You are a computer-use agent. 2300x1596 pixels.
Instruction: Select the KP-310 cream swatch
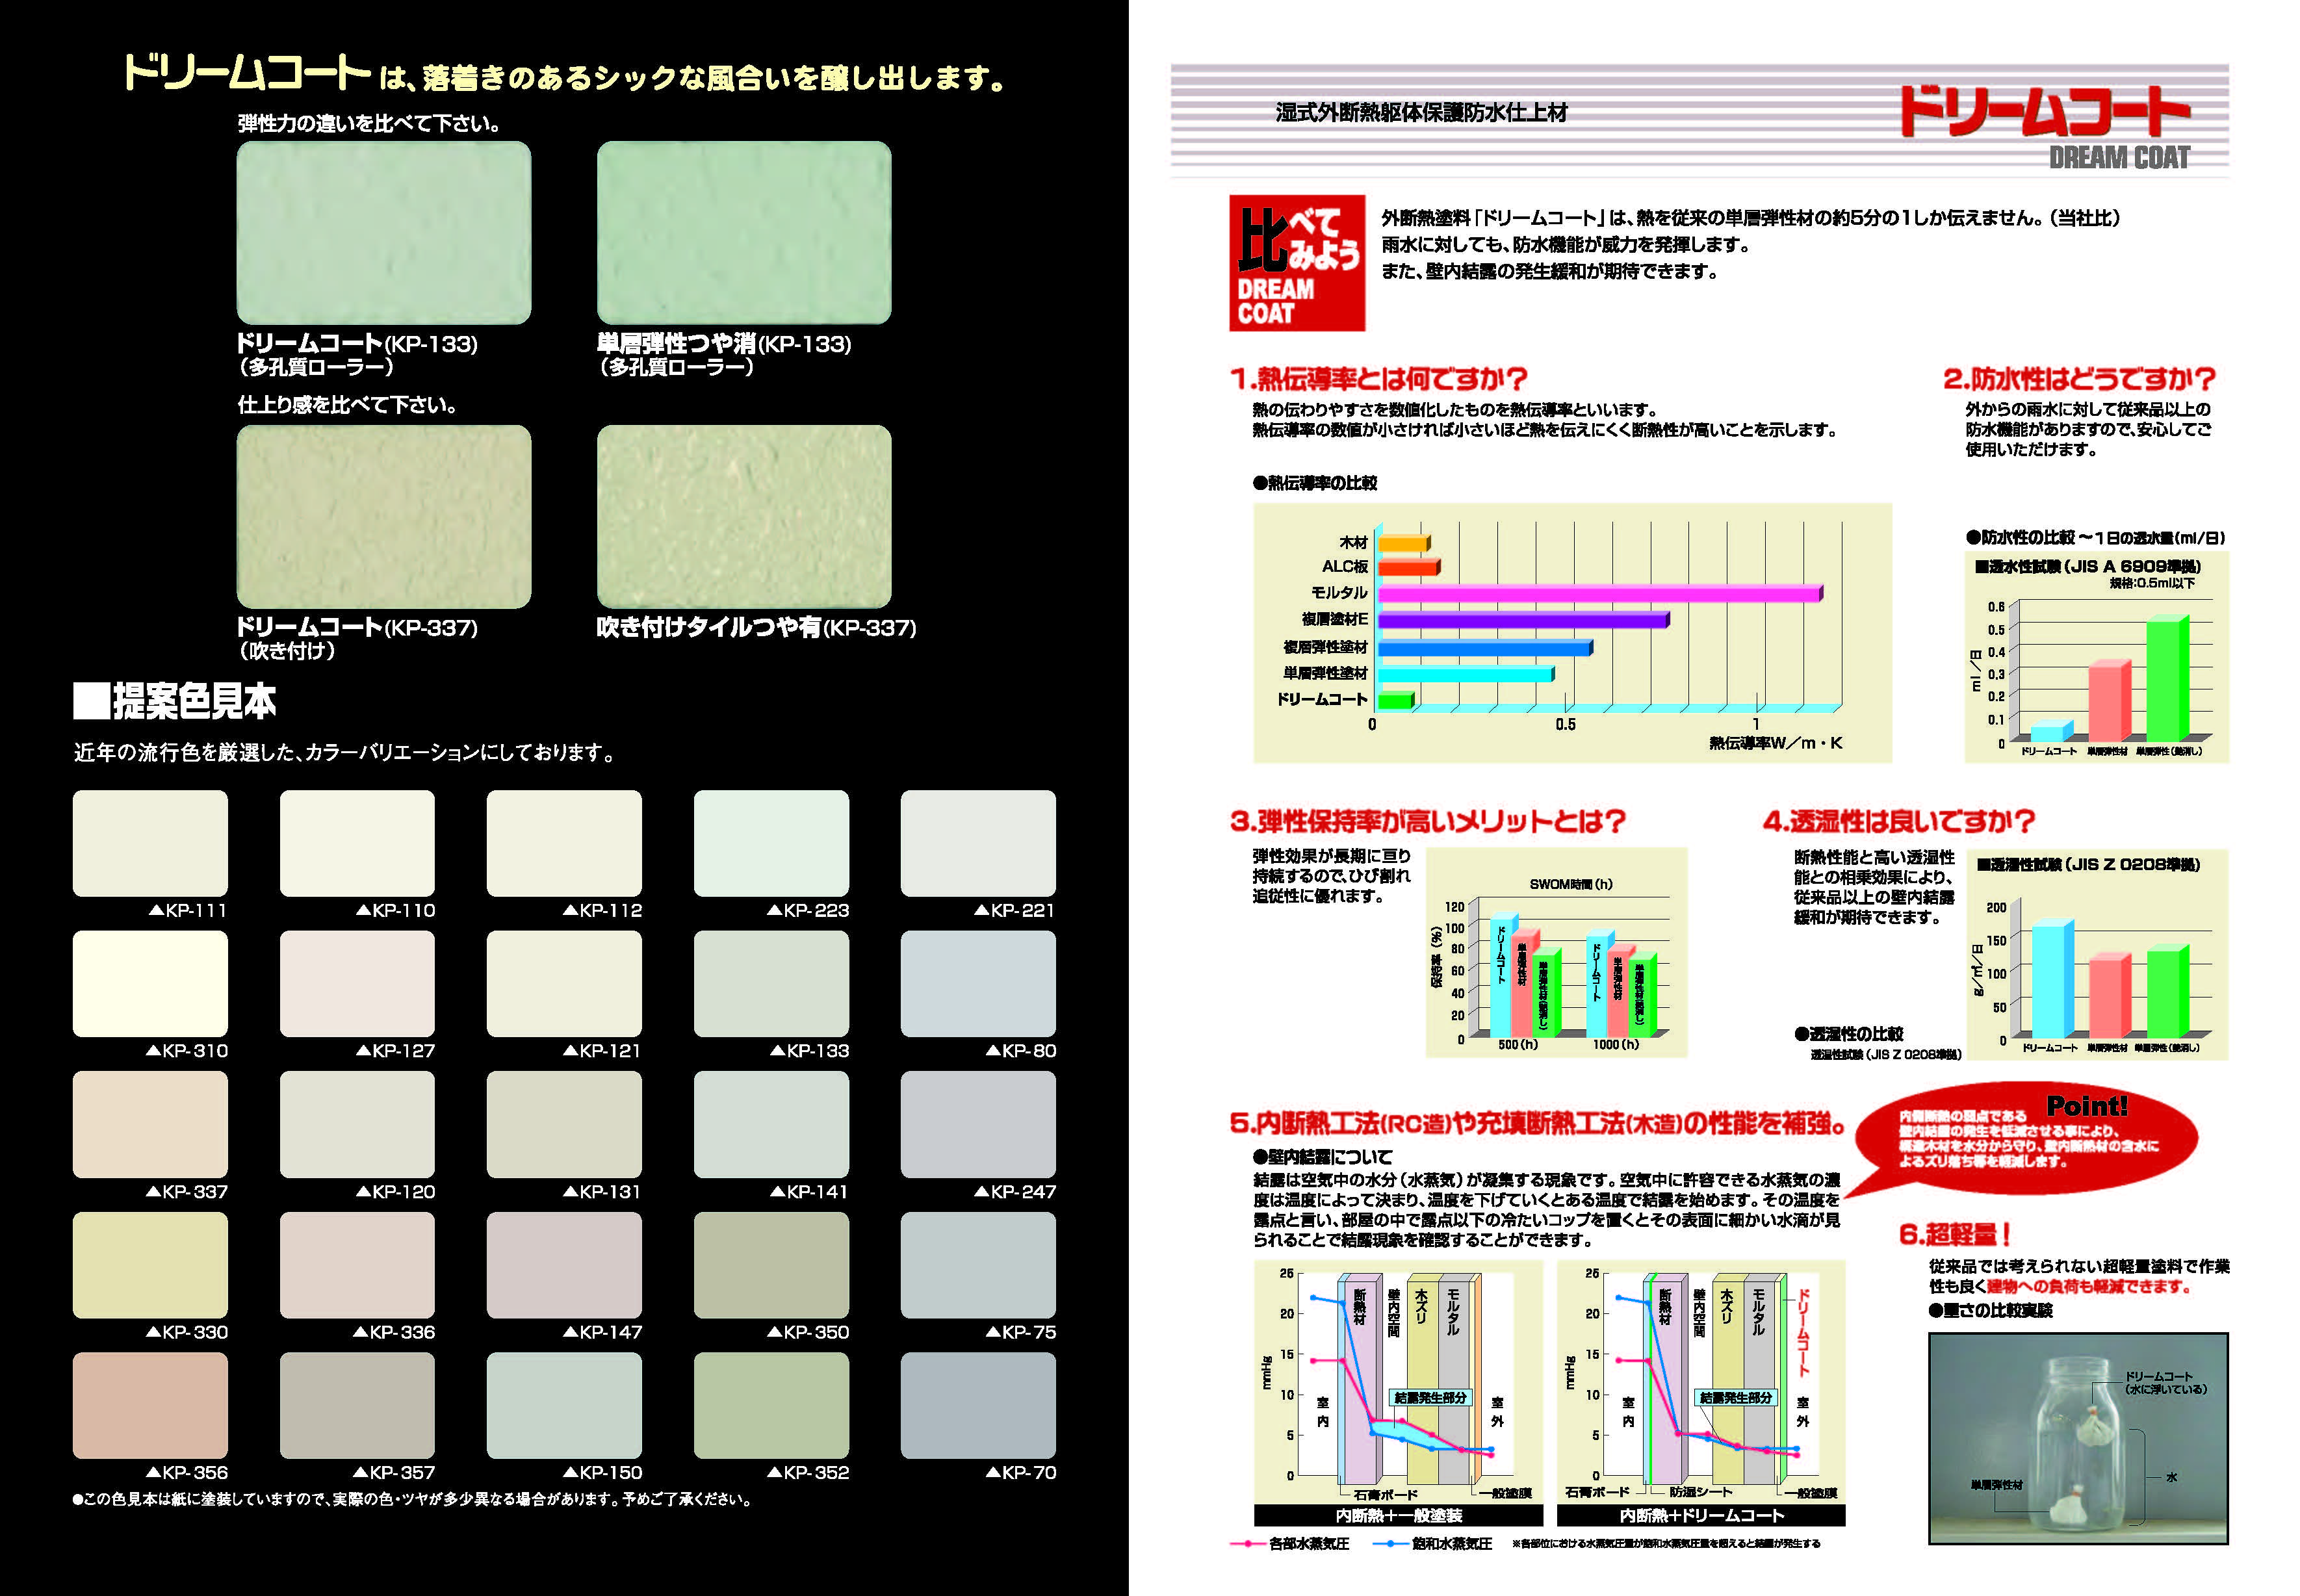(150, 983)
